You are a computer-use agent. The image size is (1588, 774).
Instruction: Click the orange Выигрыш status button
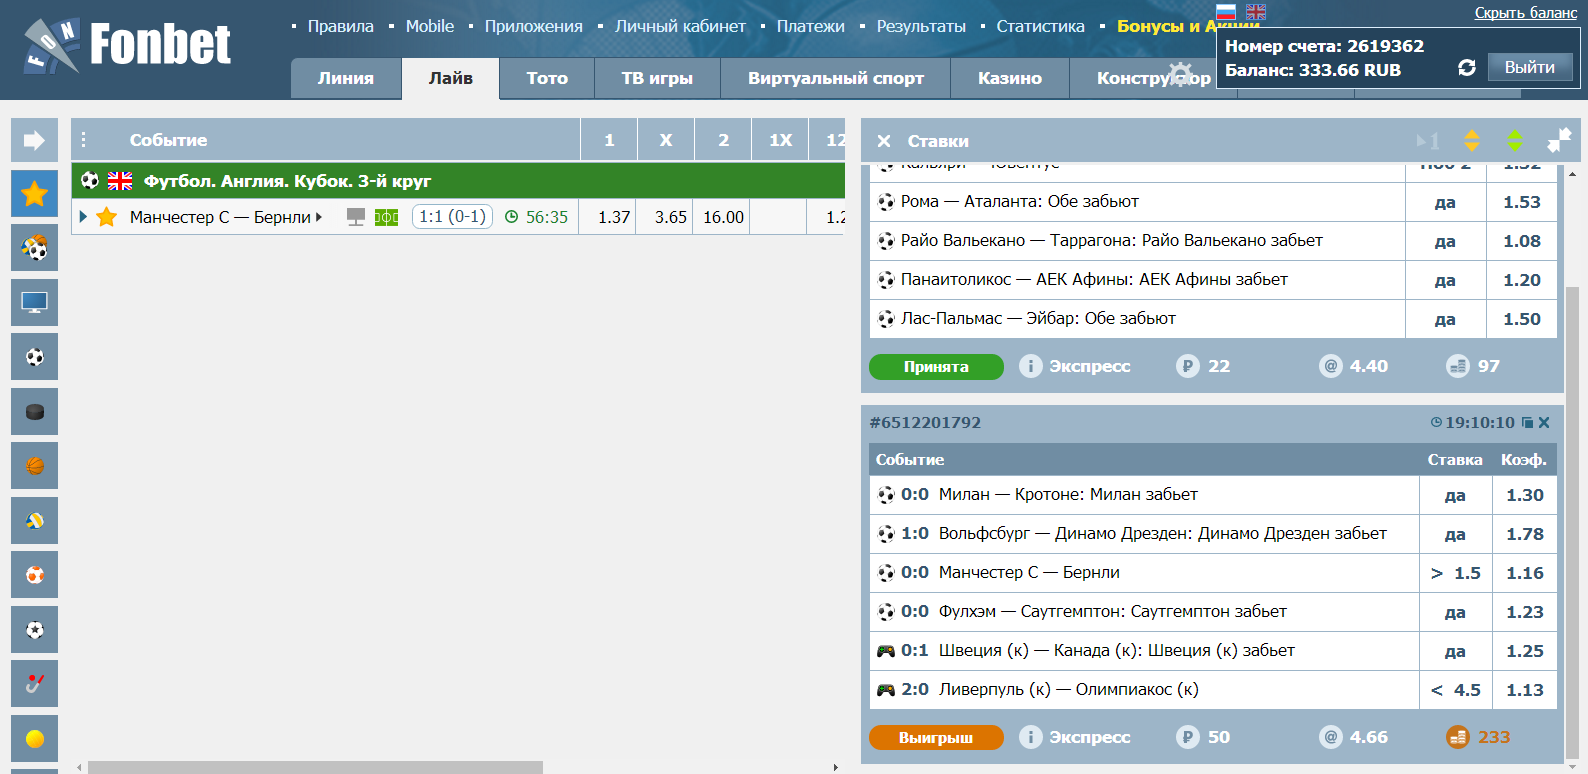936,738
